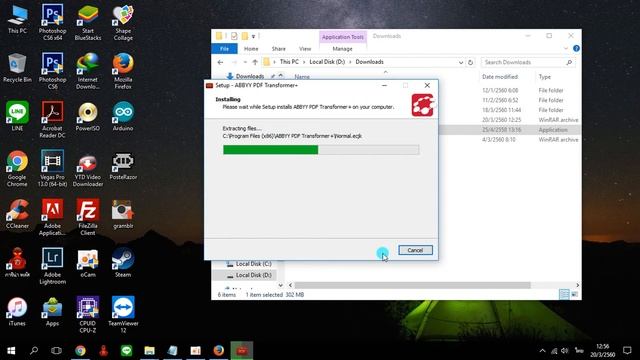
Task: Launch Google Chrome desktop icon
Action: (x=17, y=169)
